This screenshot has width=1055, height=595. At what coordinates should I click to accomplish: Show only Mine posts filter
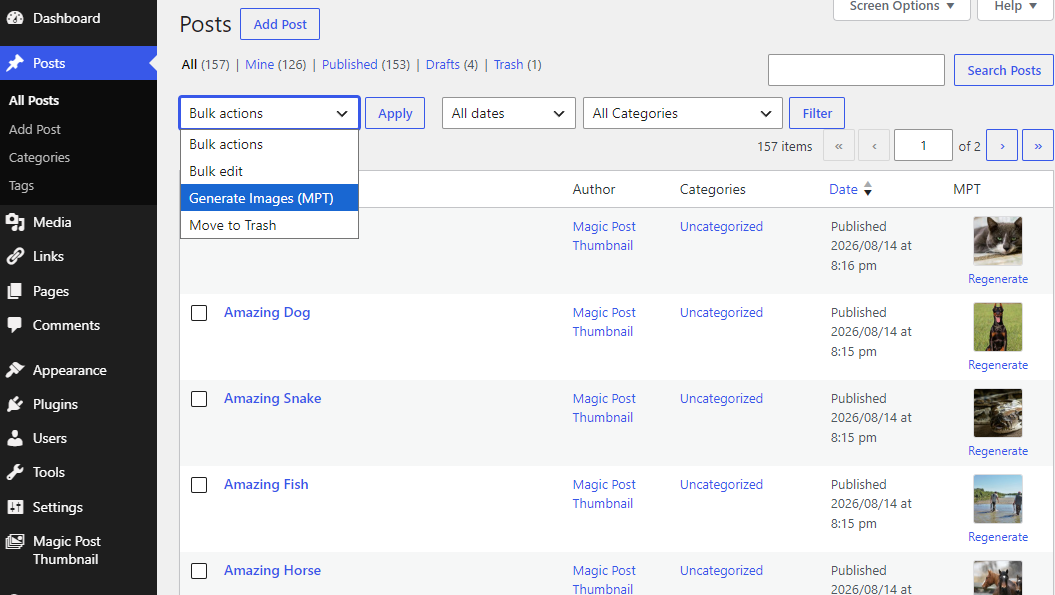coord(259,65)
